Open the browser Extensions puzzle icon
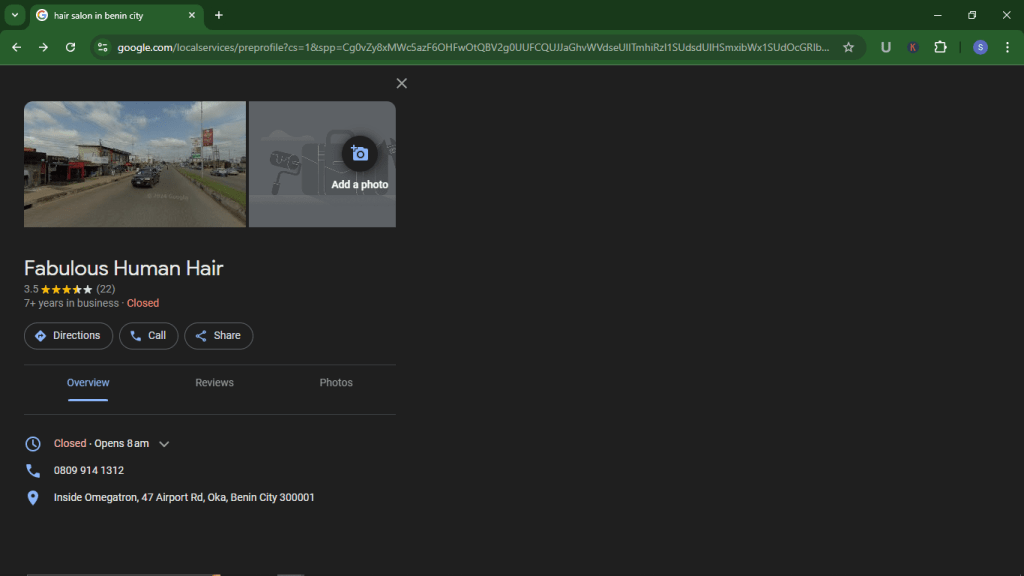The image size is (1024, 576). (x=940, y=47)
